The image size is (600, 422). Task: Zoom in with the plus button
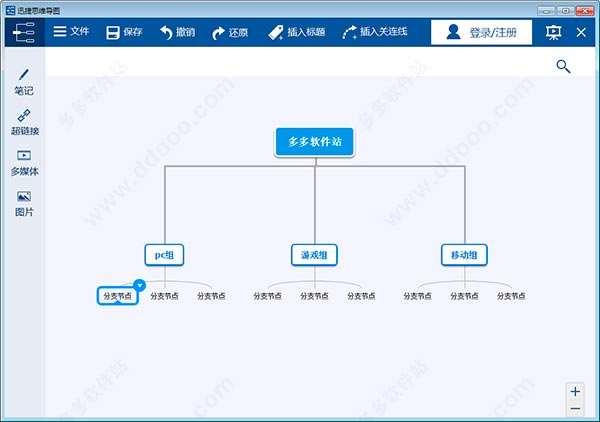tap(575, 391)
